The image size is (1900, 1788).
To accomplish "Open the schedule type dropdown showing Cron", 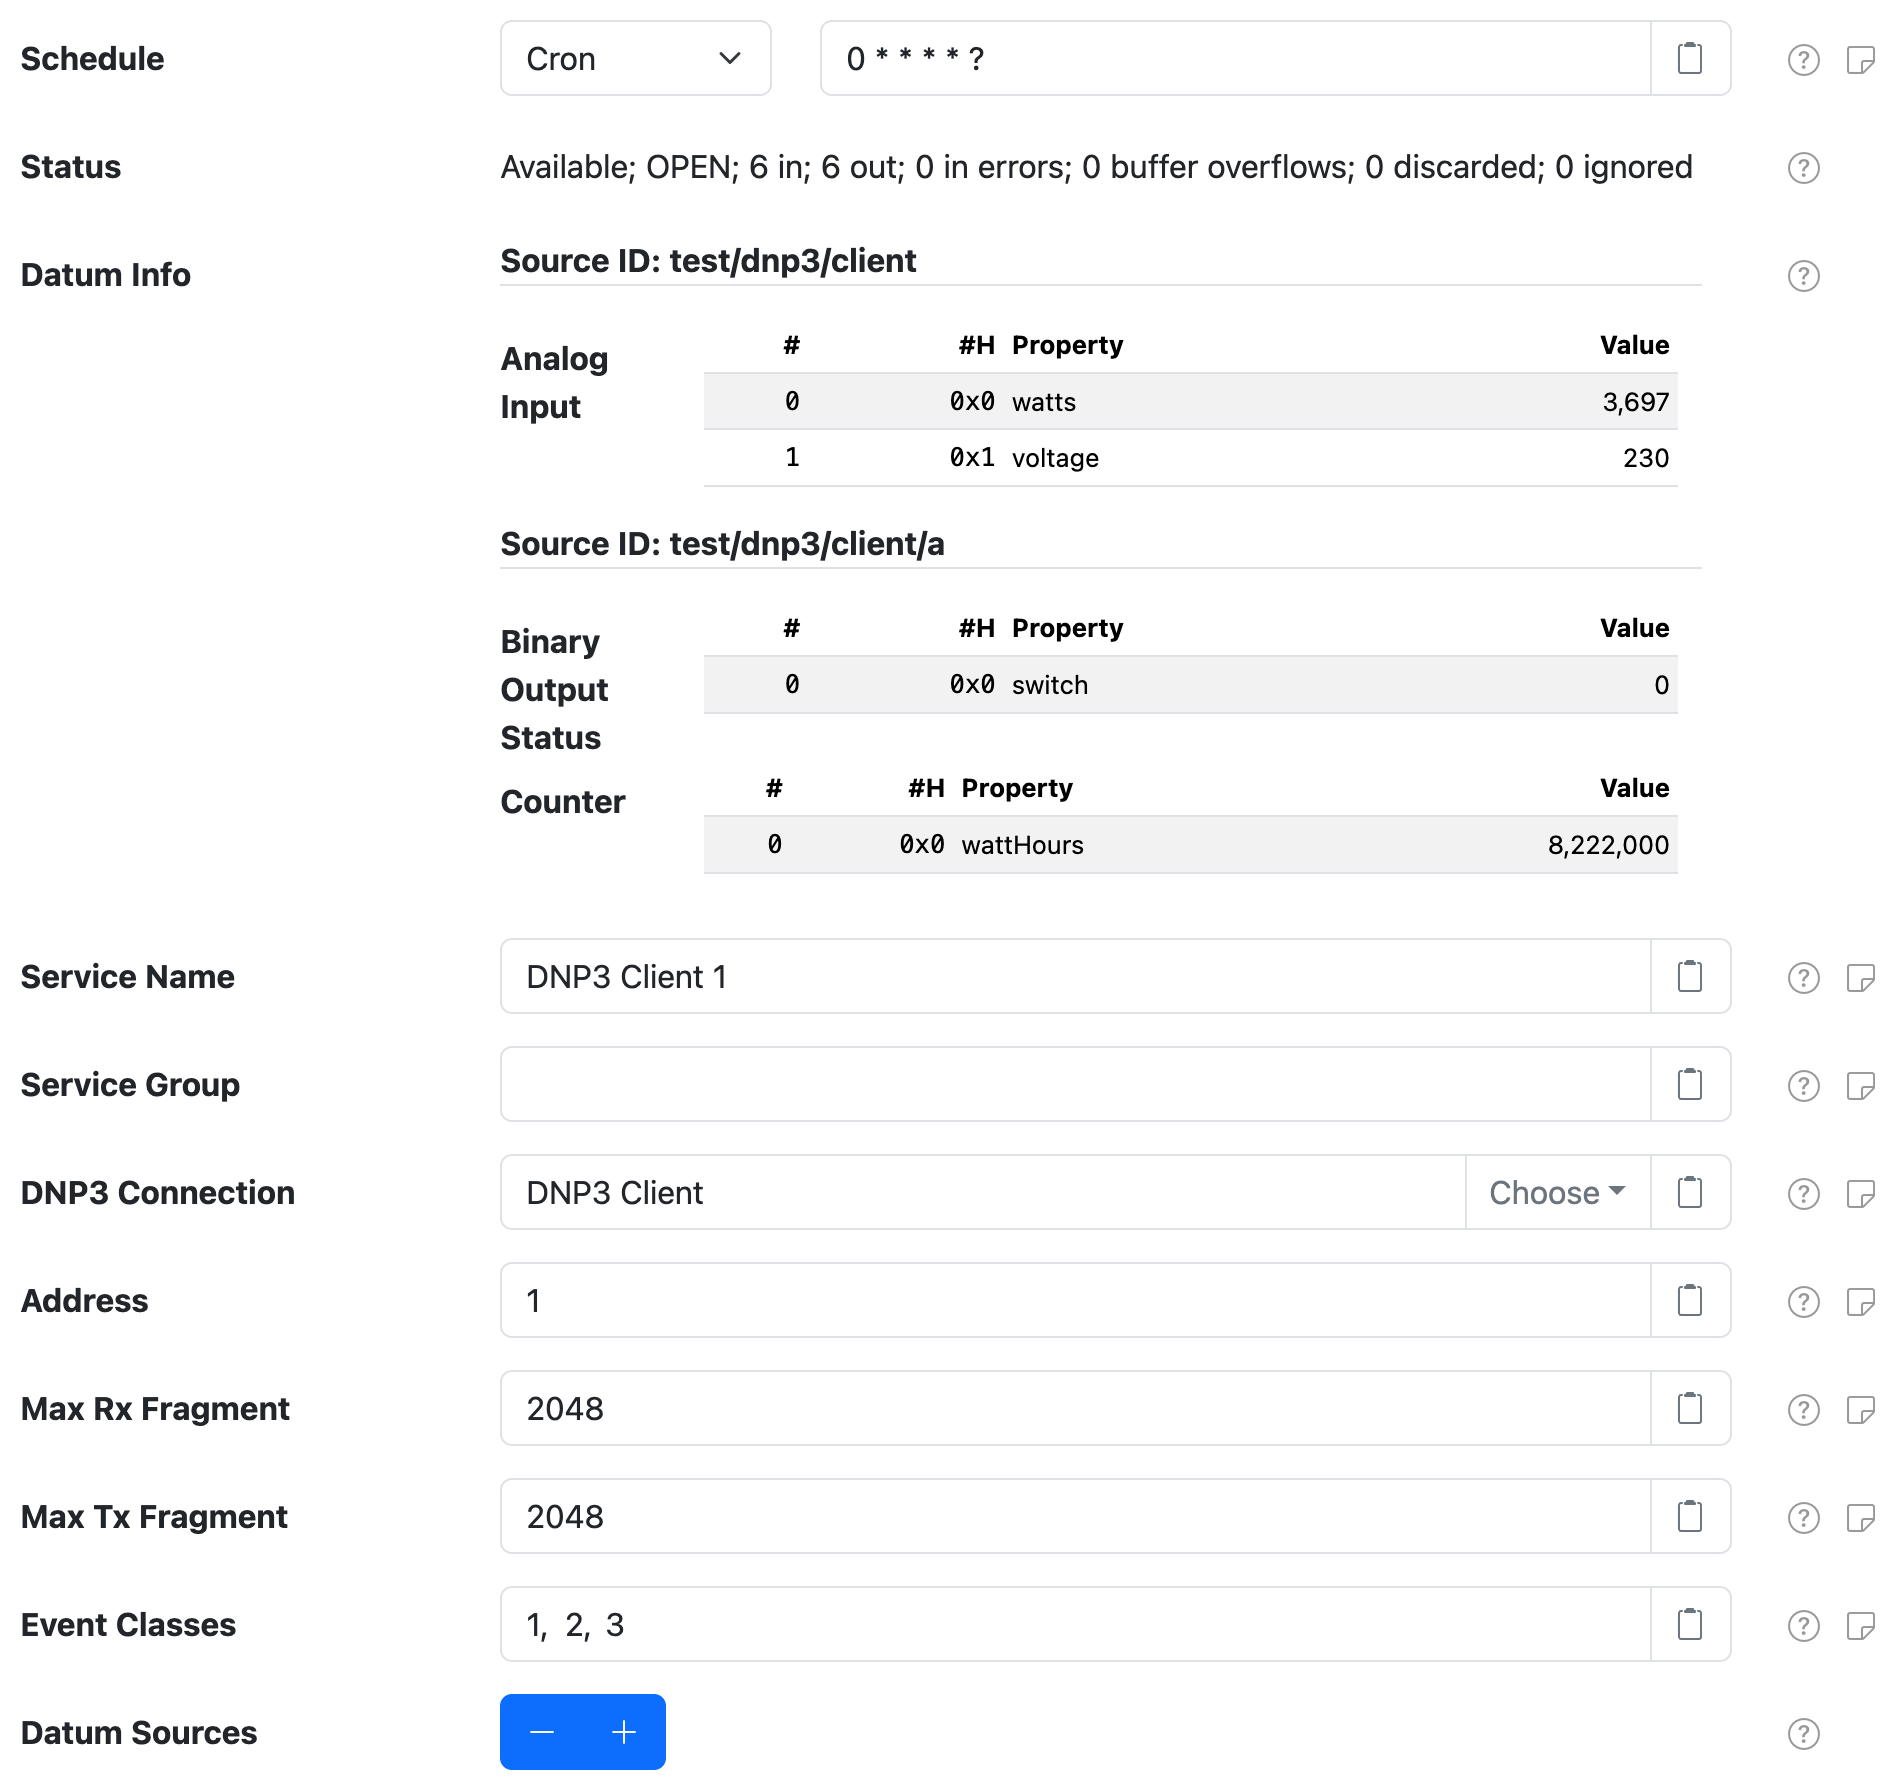I will [635, 58].
